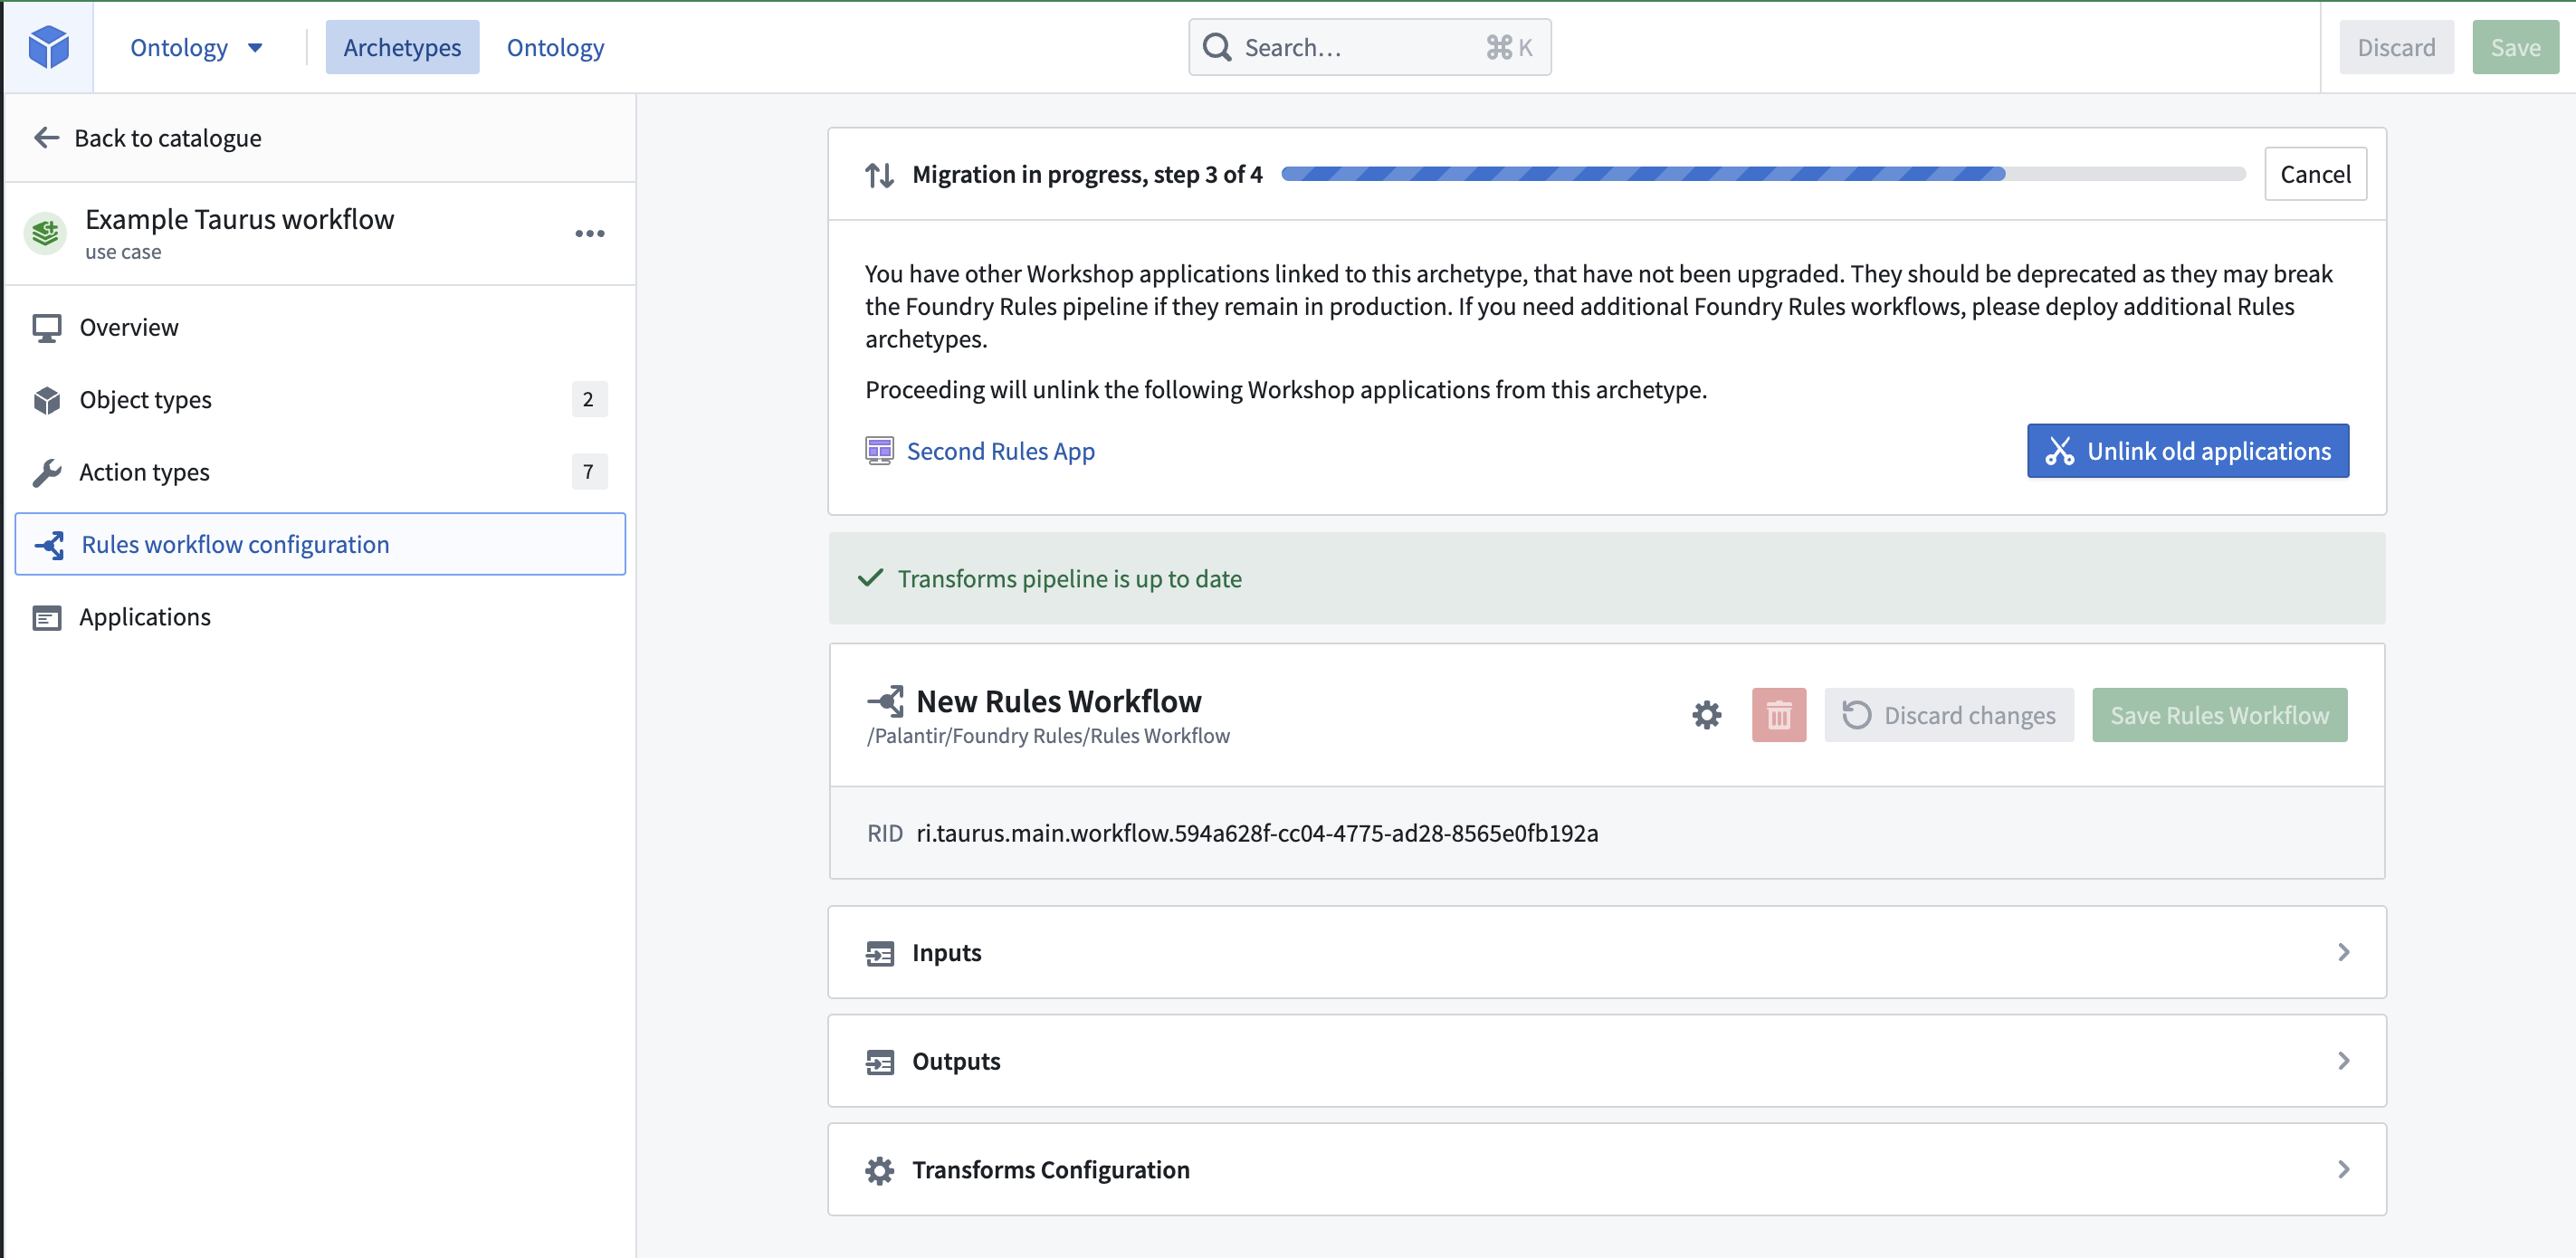Switch to the Ontology tab
This screenshot has height=1258, width=2576.
pos(555,47)
